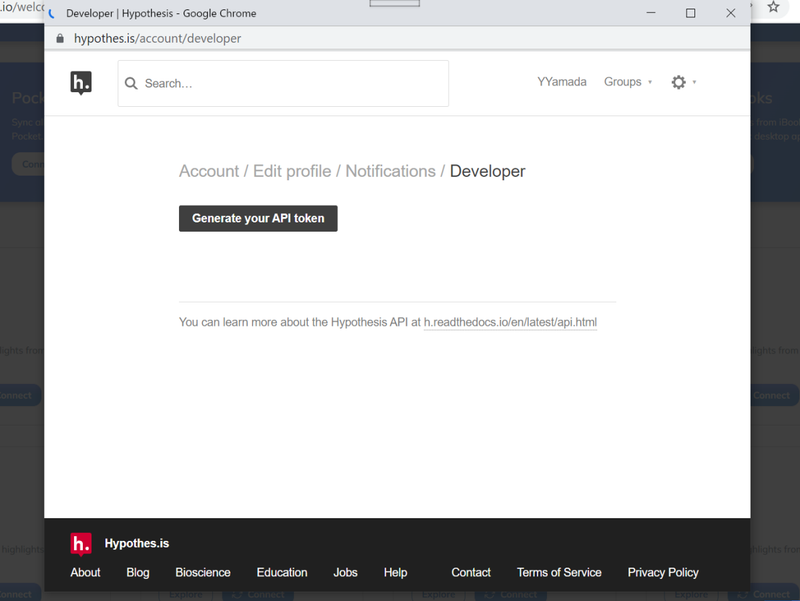
Task: Click Generate your API token button
Action: pyautogui.click(x=258, y=218)
